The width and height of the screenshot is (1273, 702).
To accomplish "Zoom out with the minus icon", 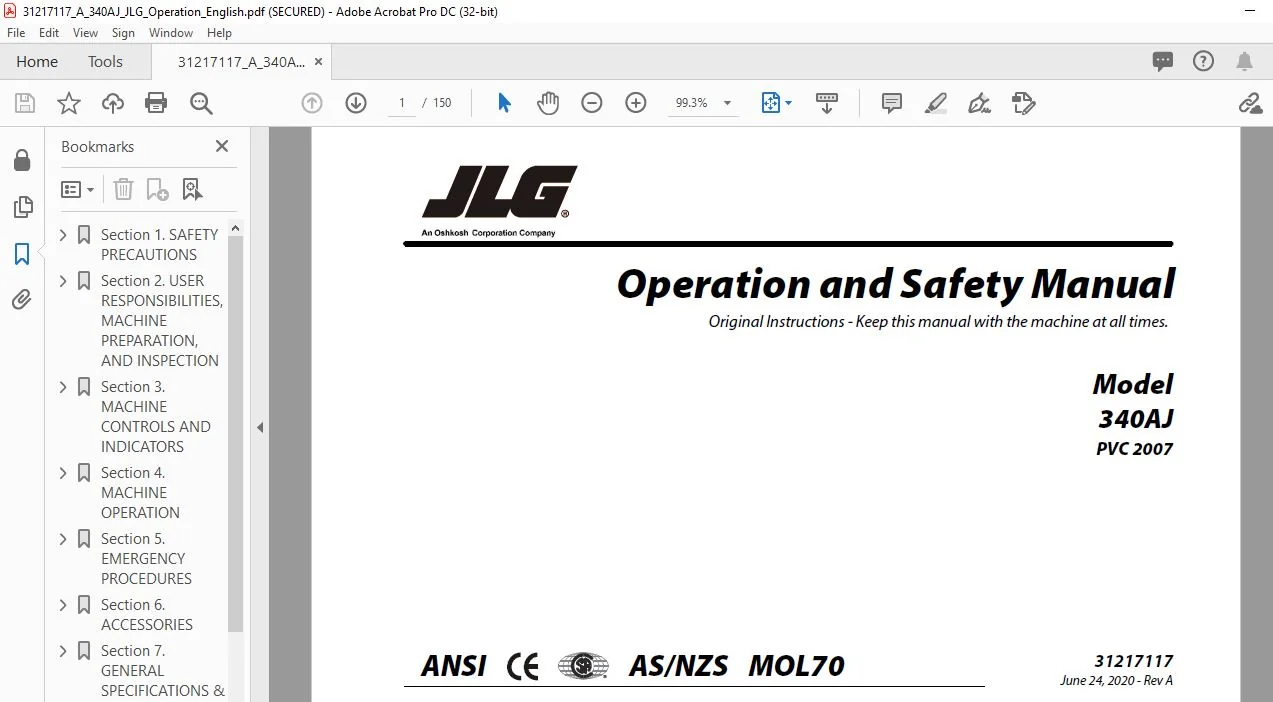I will coord(592,103).
